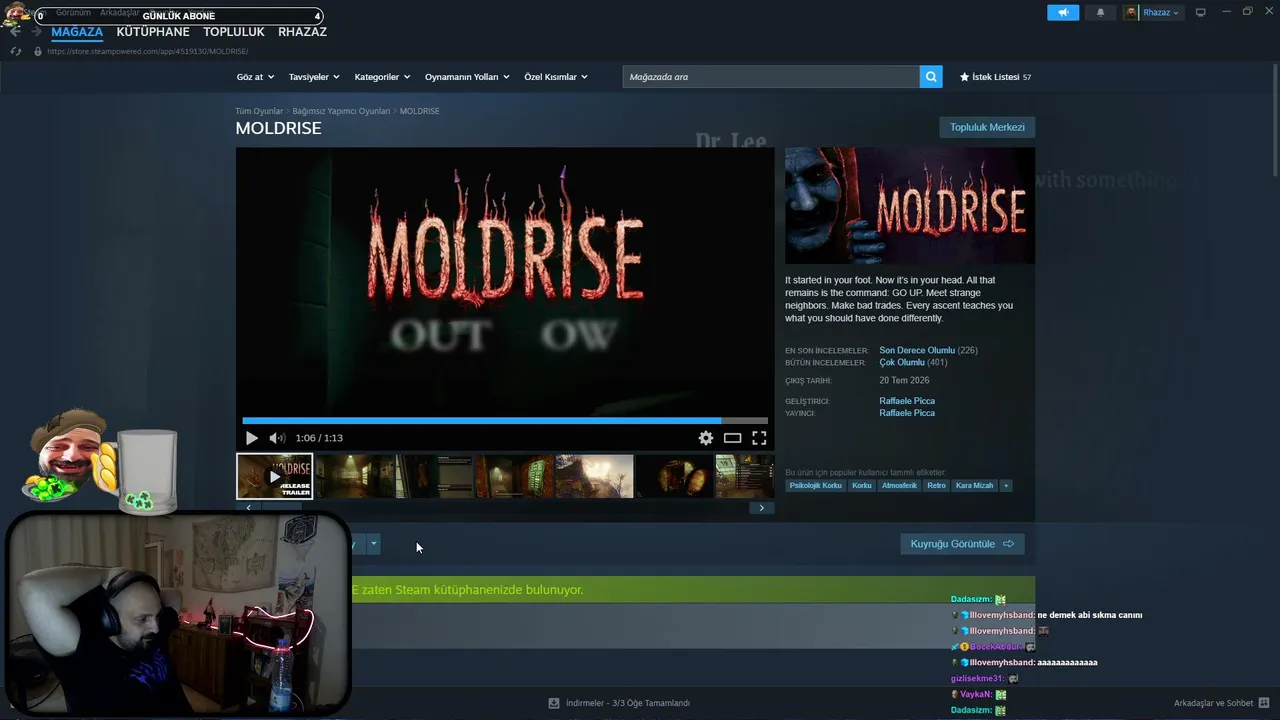The height and width of the screenshot is (720, 1280).
Task: Expand the Tavsiyeler dropdown menu
Action: point(314,77)
